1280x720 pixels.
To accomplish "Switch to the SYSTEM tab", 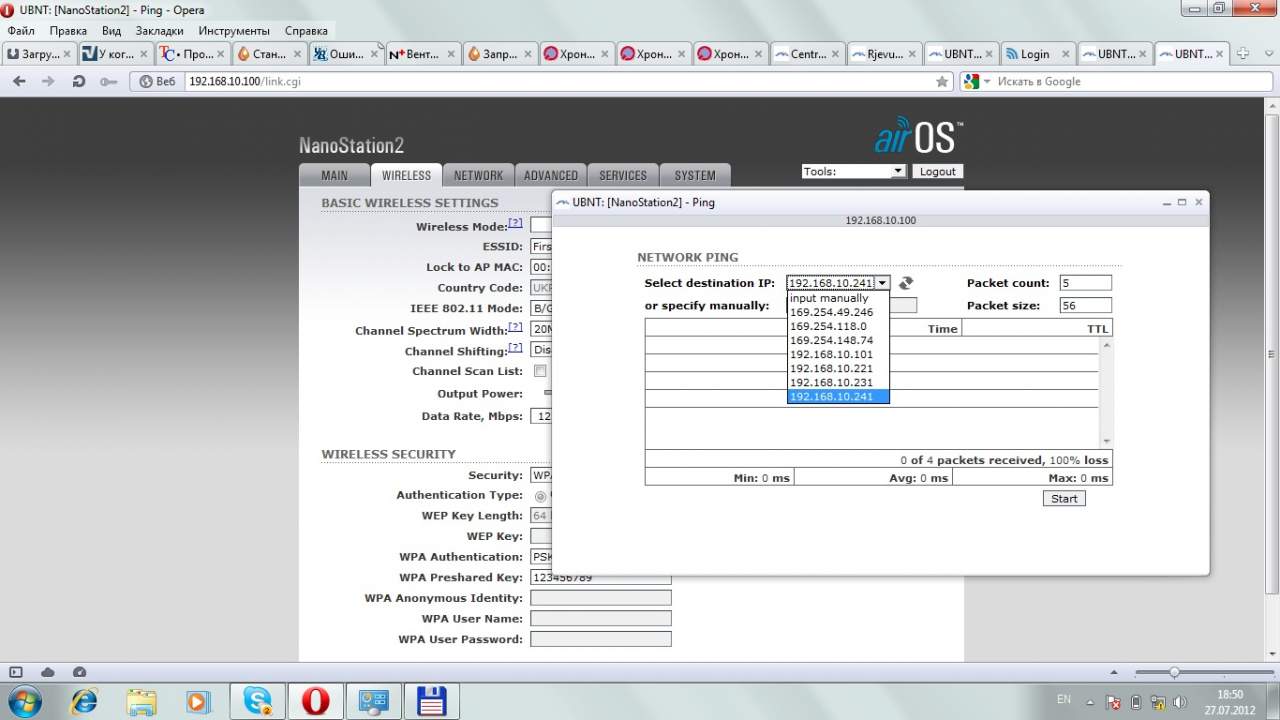I will (695, 175).
